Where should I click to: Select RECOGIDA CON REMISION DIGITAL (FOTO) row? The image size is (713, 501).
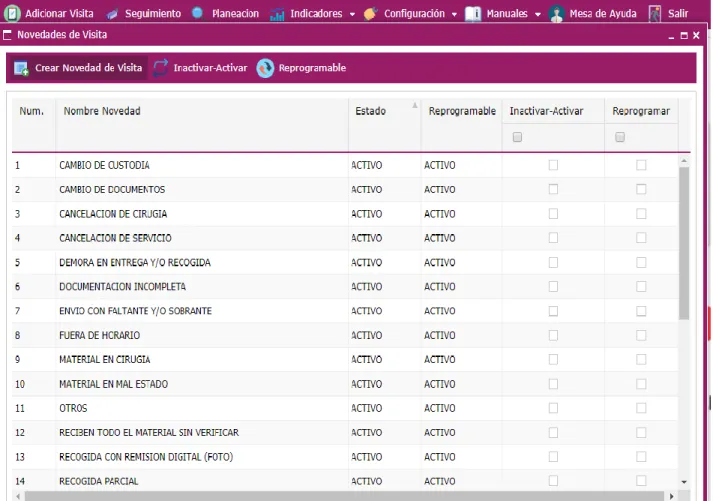[x=345, y=457]
